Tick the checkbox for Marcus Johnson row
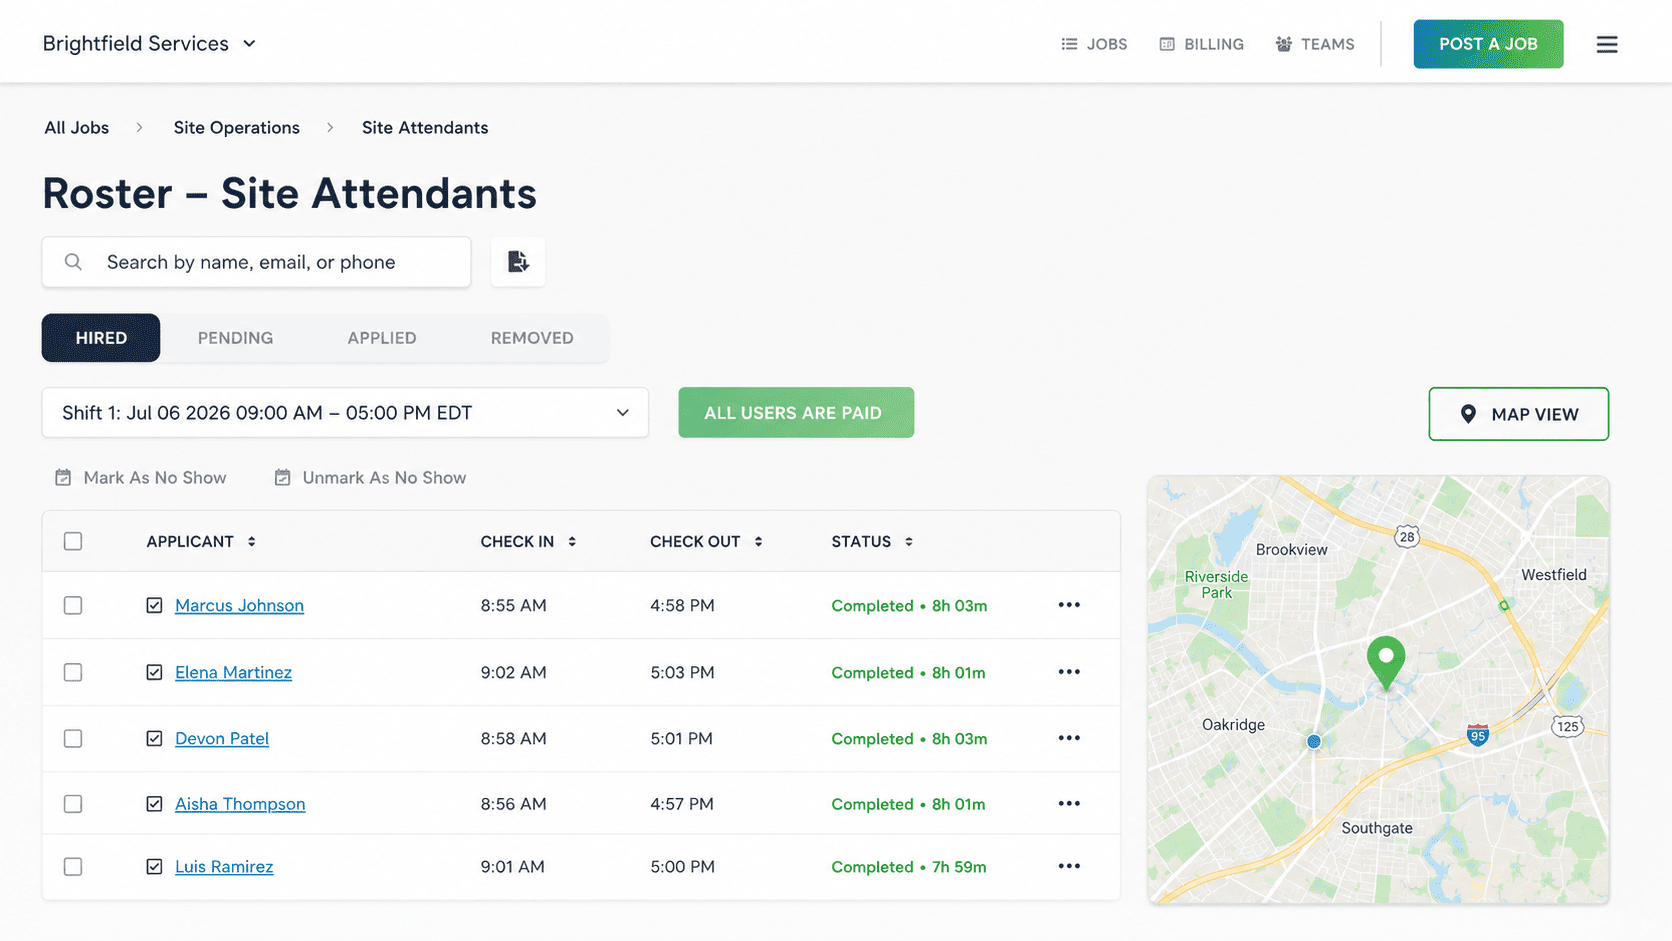This screenshot has width=1672, height=941. [73, 605]
